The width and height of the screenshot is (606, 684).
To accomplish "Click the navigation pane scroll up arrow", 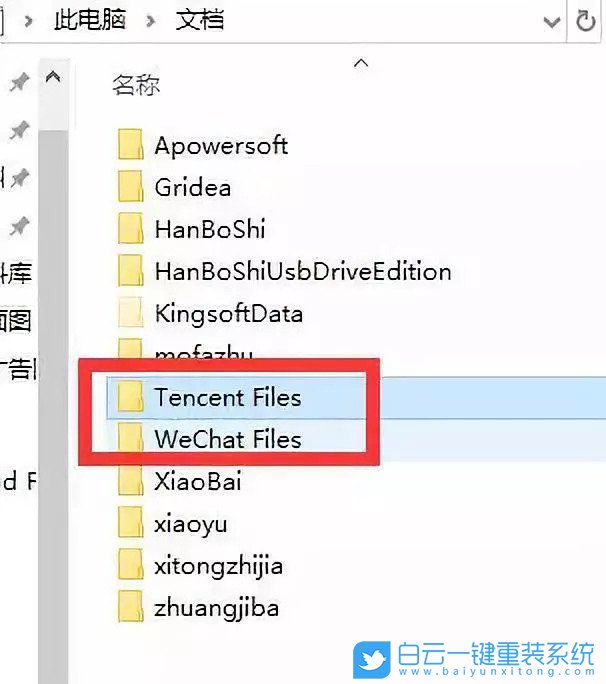I will click(x=53, y=77).
